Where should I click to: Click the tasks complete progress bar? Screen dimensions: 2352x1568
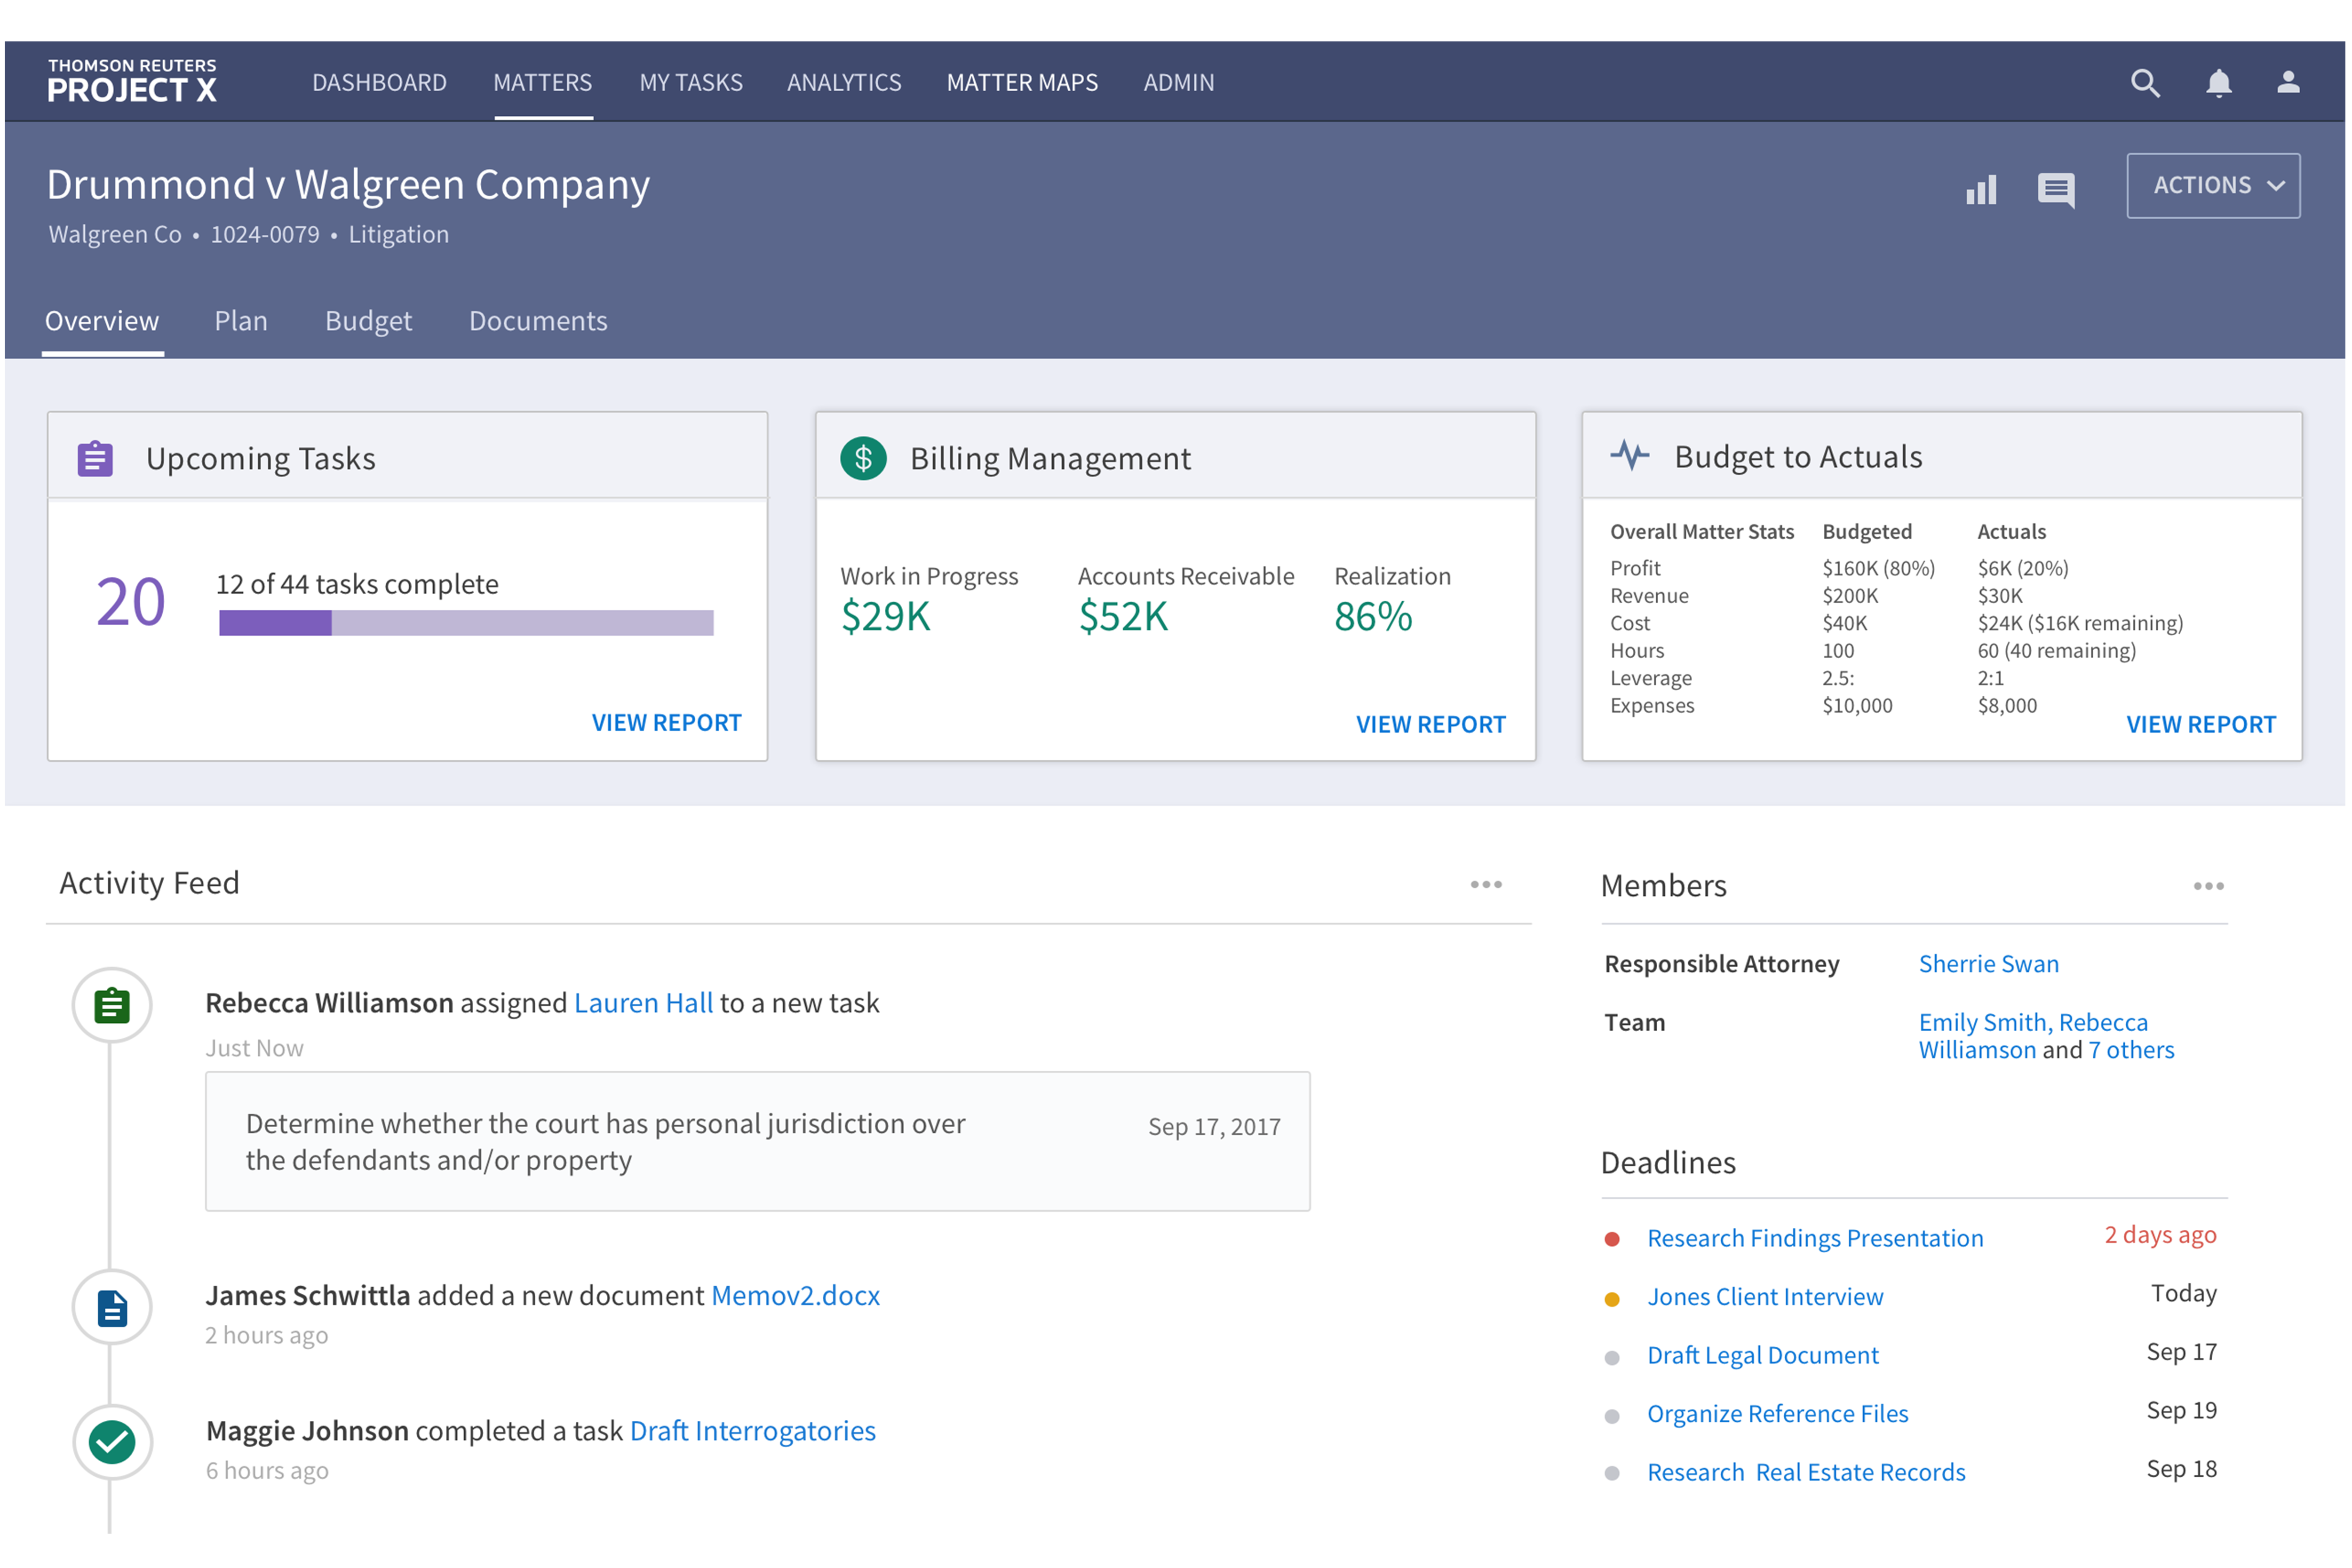(466, 624)
